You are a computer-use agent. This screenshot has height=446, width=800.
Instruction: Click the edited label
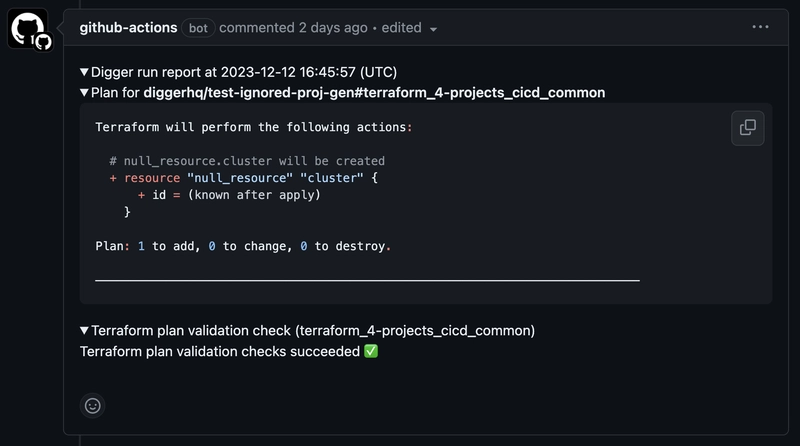402,28
